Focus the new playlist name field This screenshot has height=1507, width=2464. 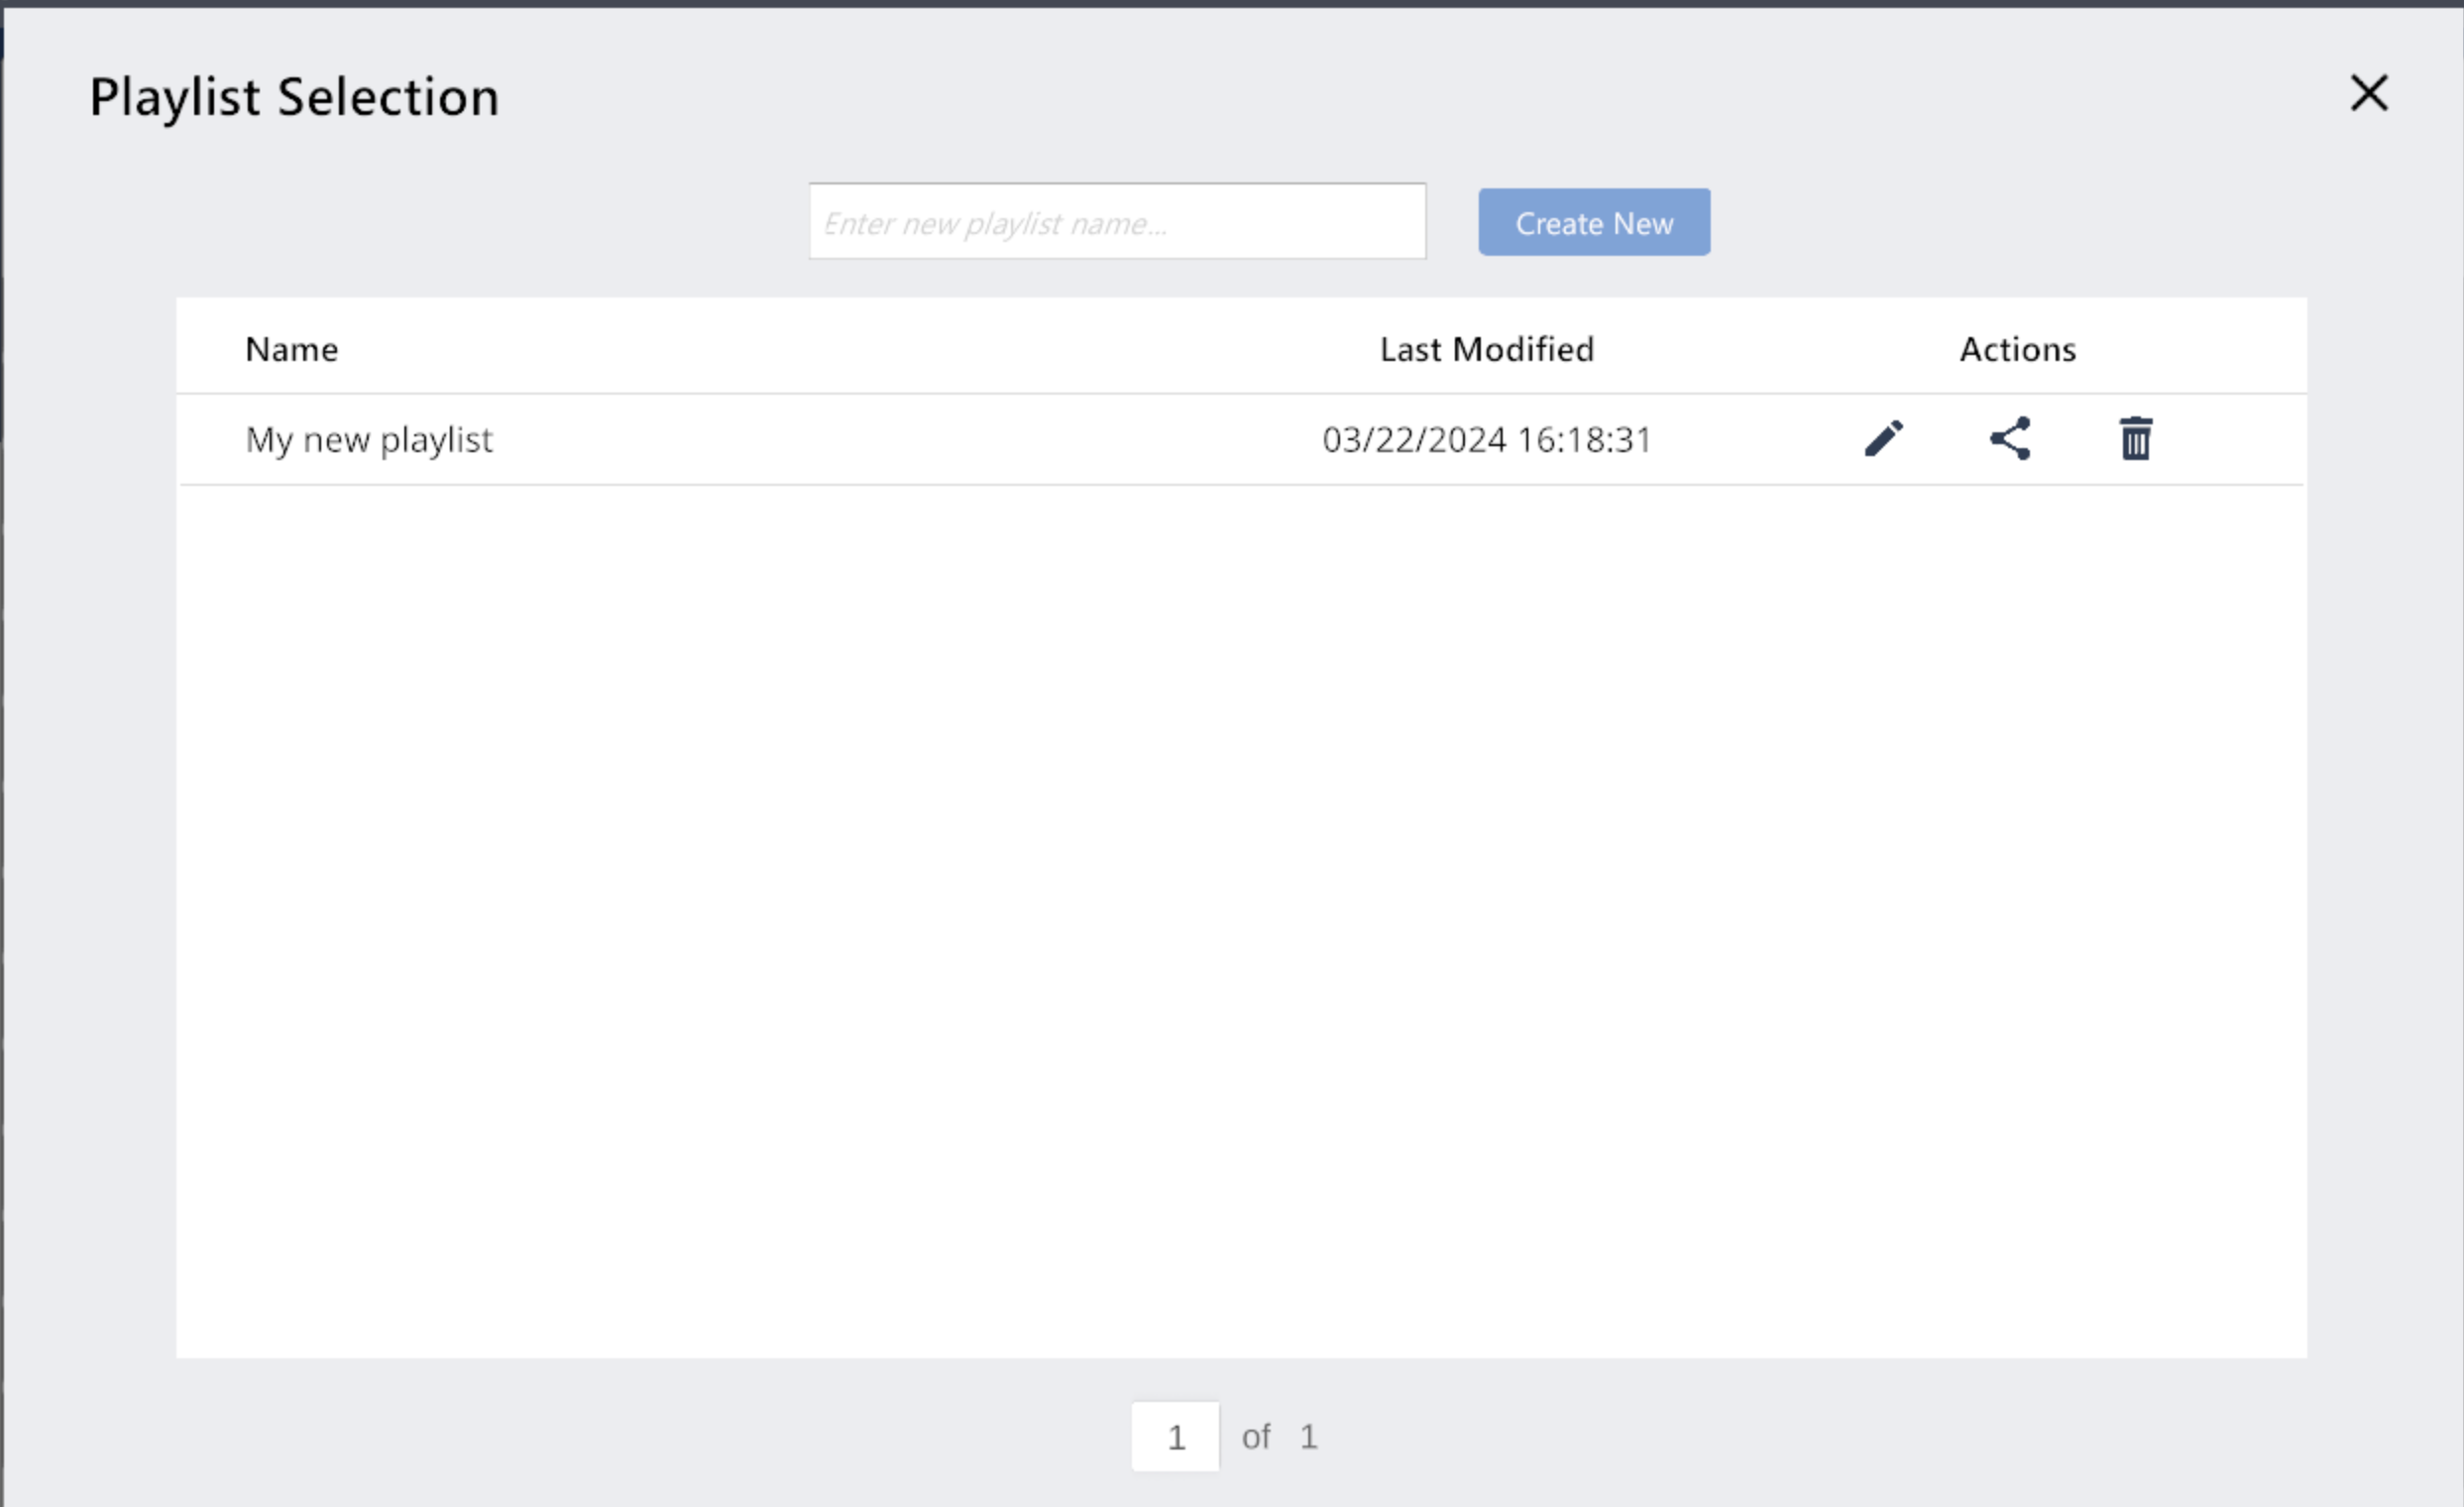(1117, 222)
